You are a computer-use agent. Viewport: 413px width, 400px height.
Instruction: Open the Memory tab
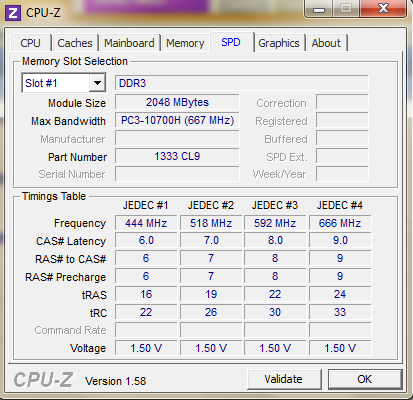pos(185,43)
